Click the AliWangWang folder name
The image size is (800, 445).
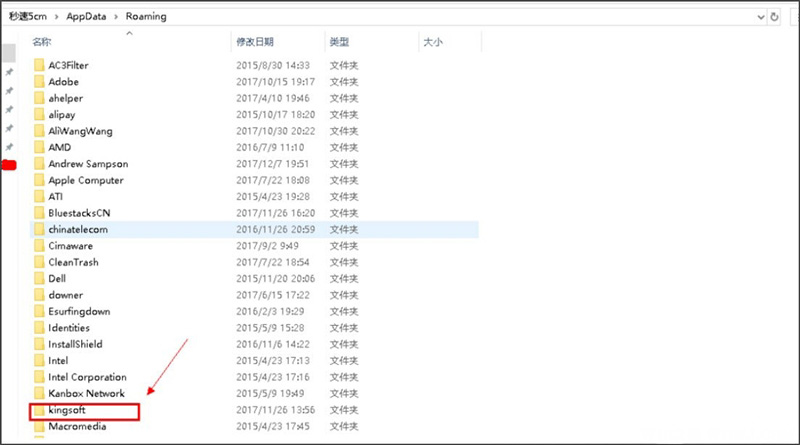click(x=81, y=131)
